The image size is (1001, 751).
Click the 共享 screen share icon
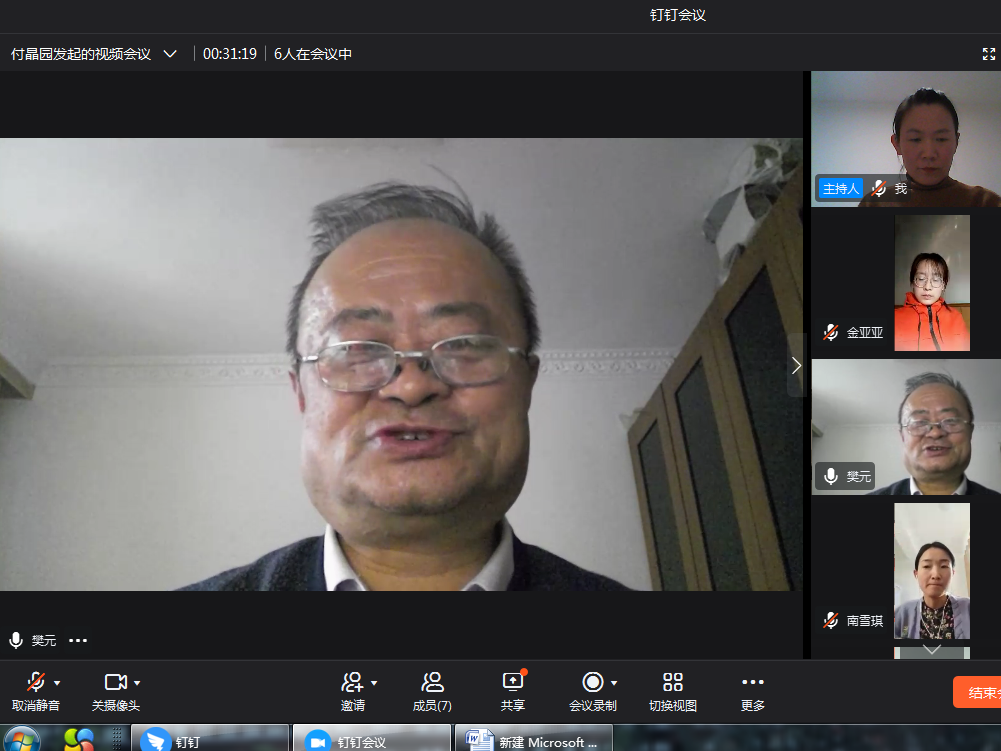(512, 682)
